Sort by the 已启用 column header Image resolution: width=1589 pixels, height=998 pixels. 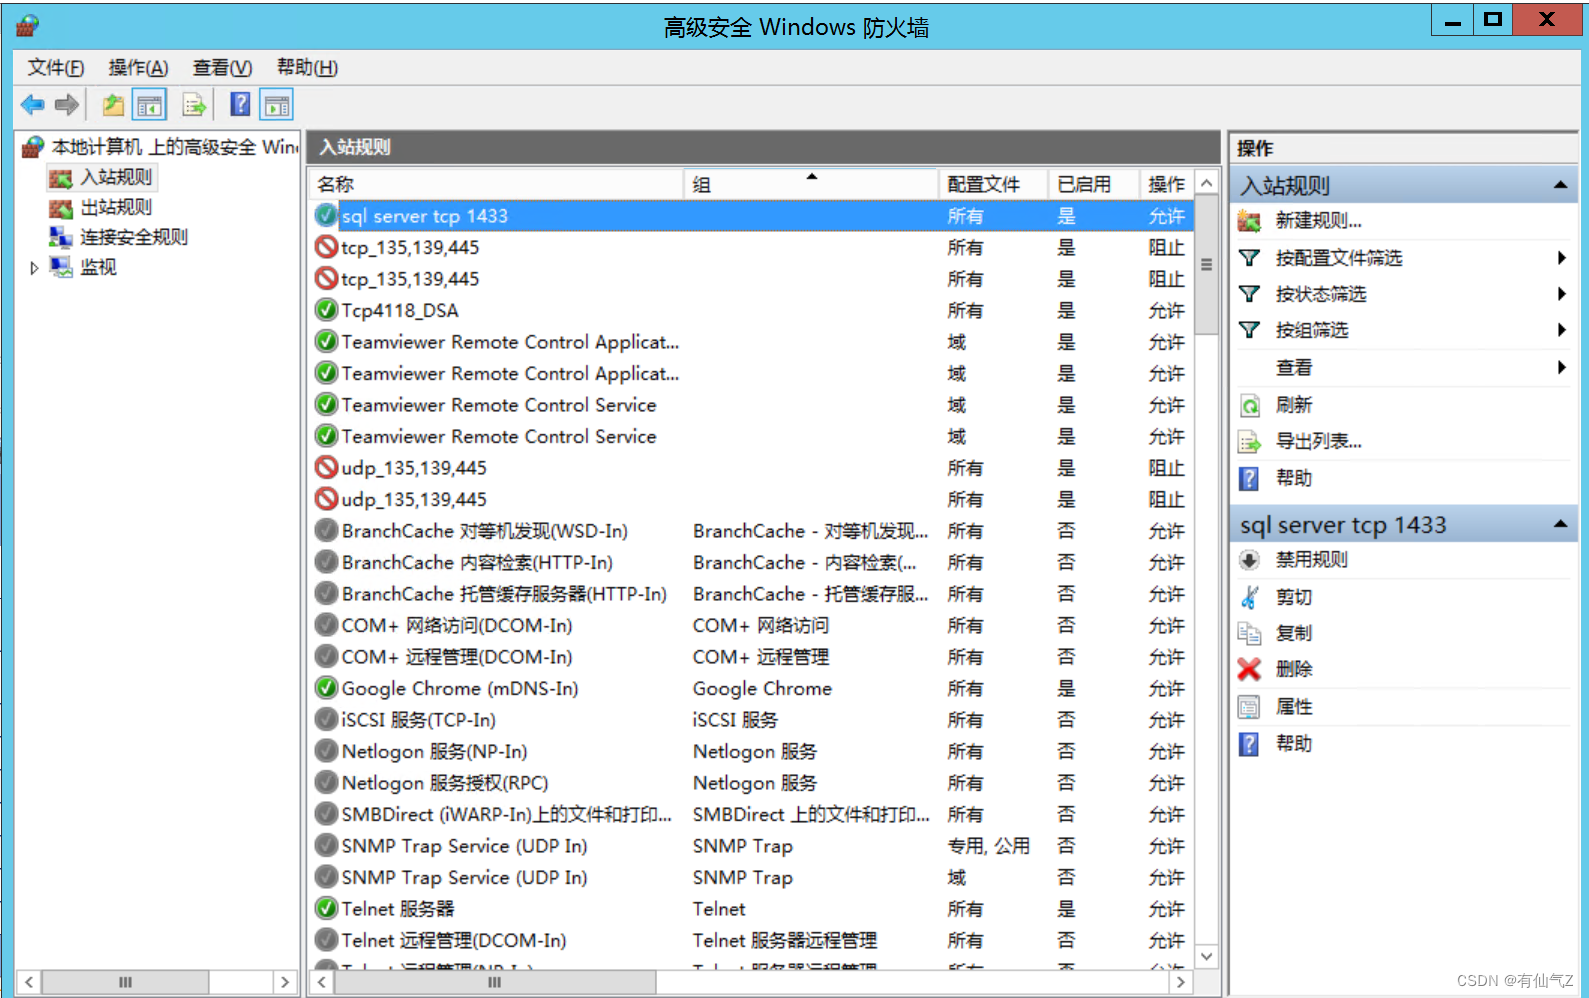point(1093,184)
